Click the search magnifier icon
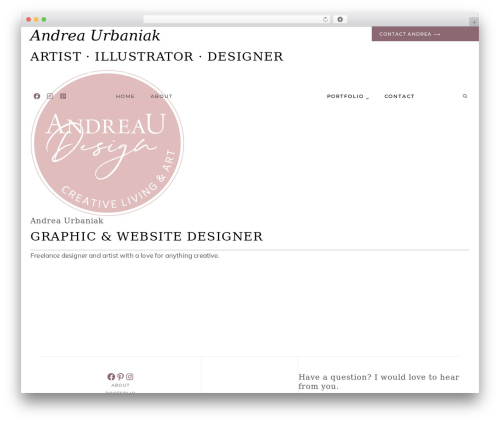Image resolution: width=500 pixels, height=423 pixels. (465, 96)
